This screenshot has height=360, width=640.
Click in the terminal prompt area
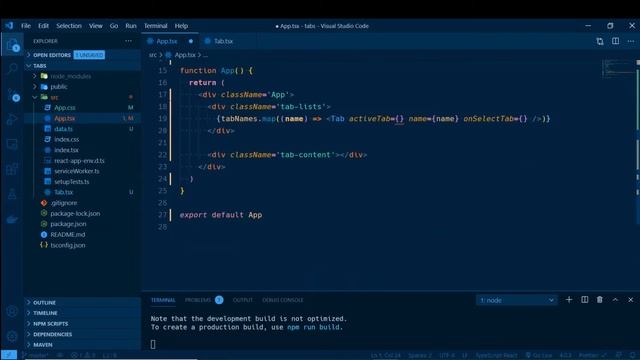tap(153, 344)
